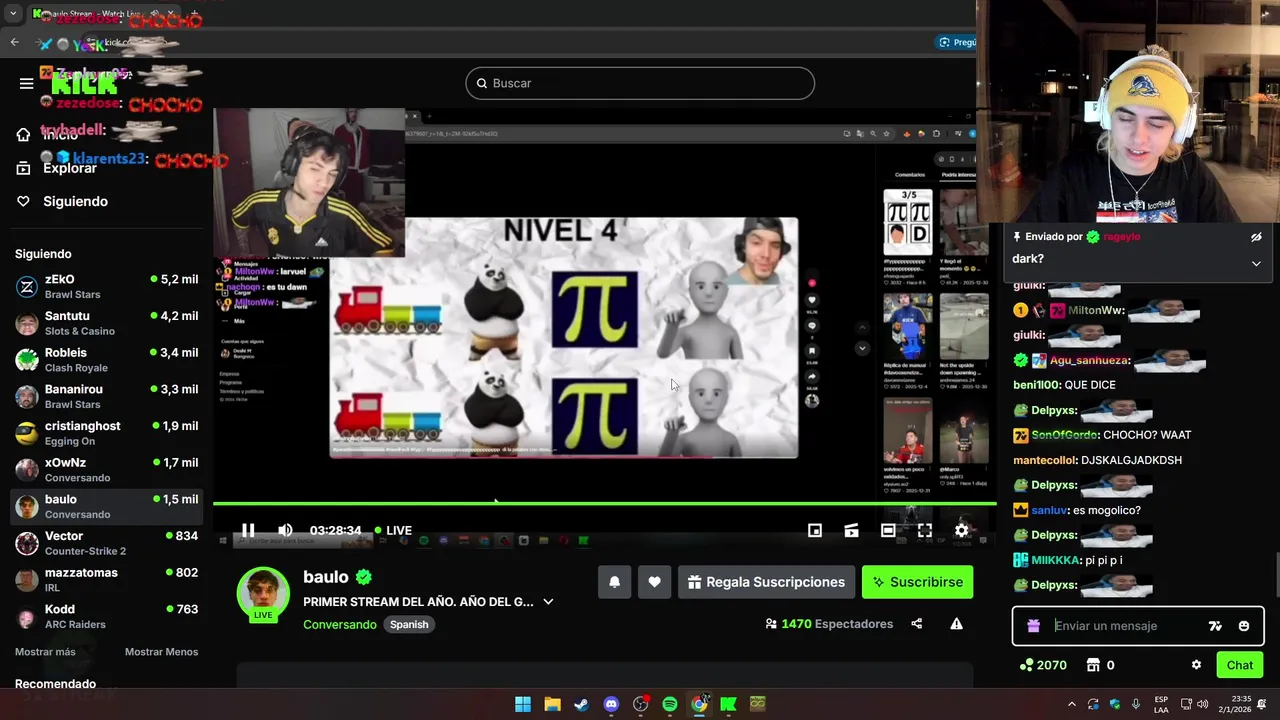1280x720 pixels.
Task: Click the Suscribirse button
Action: point(917,582)
